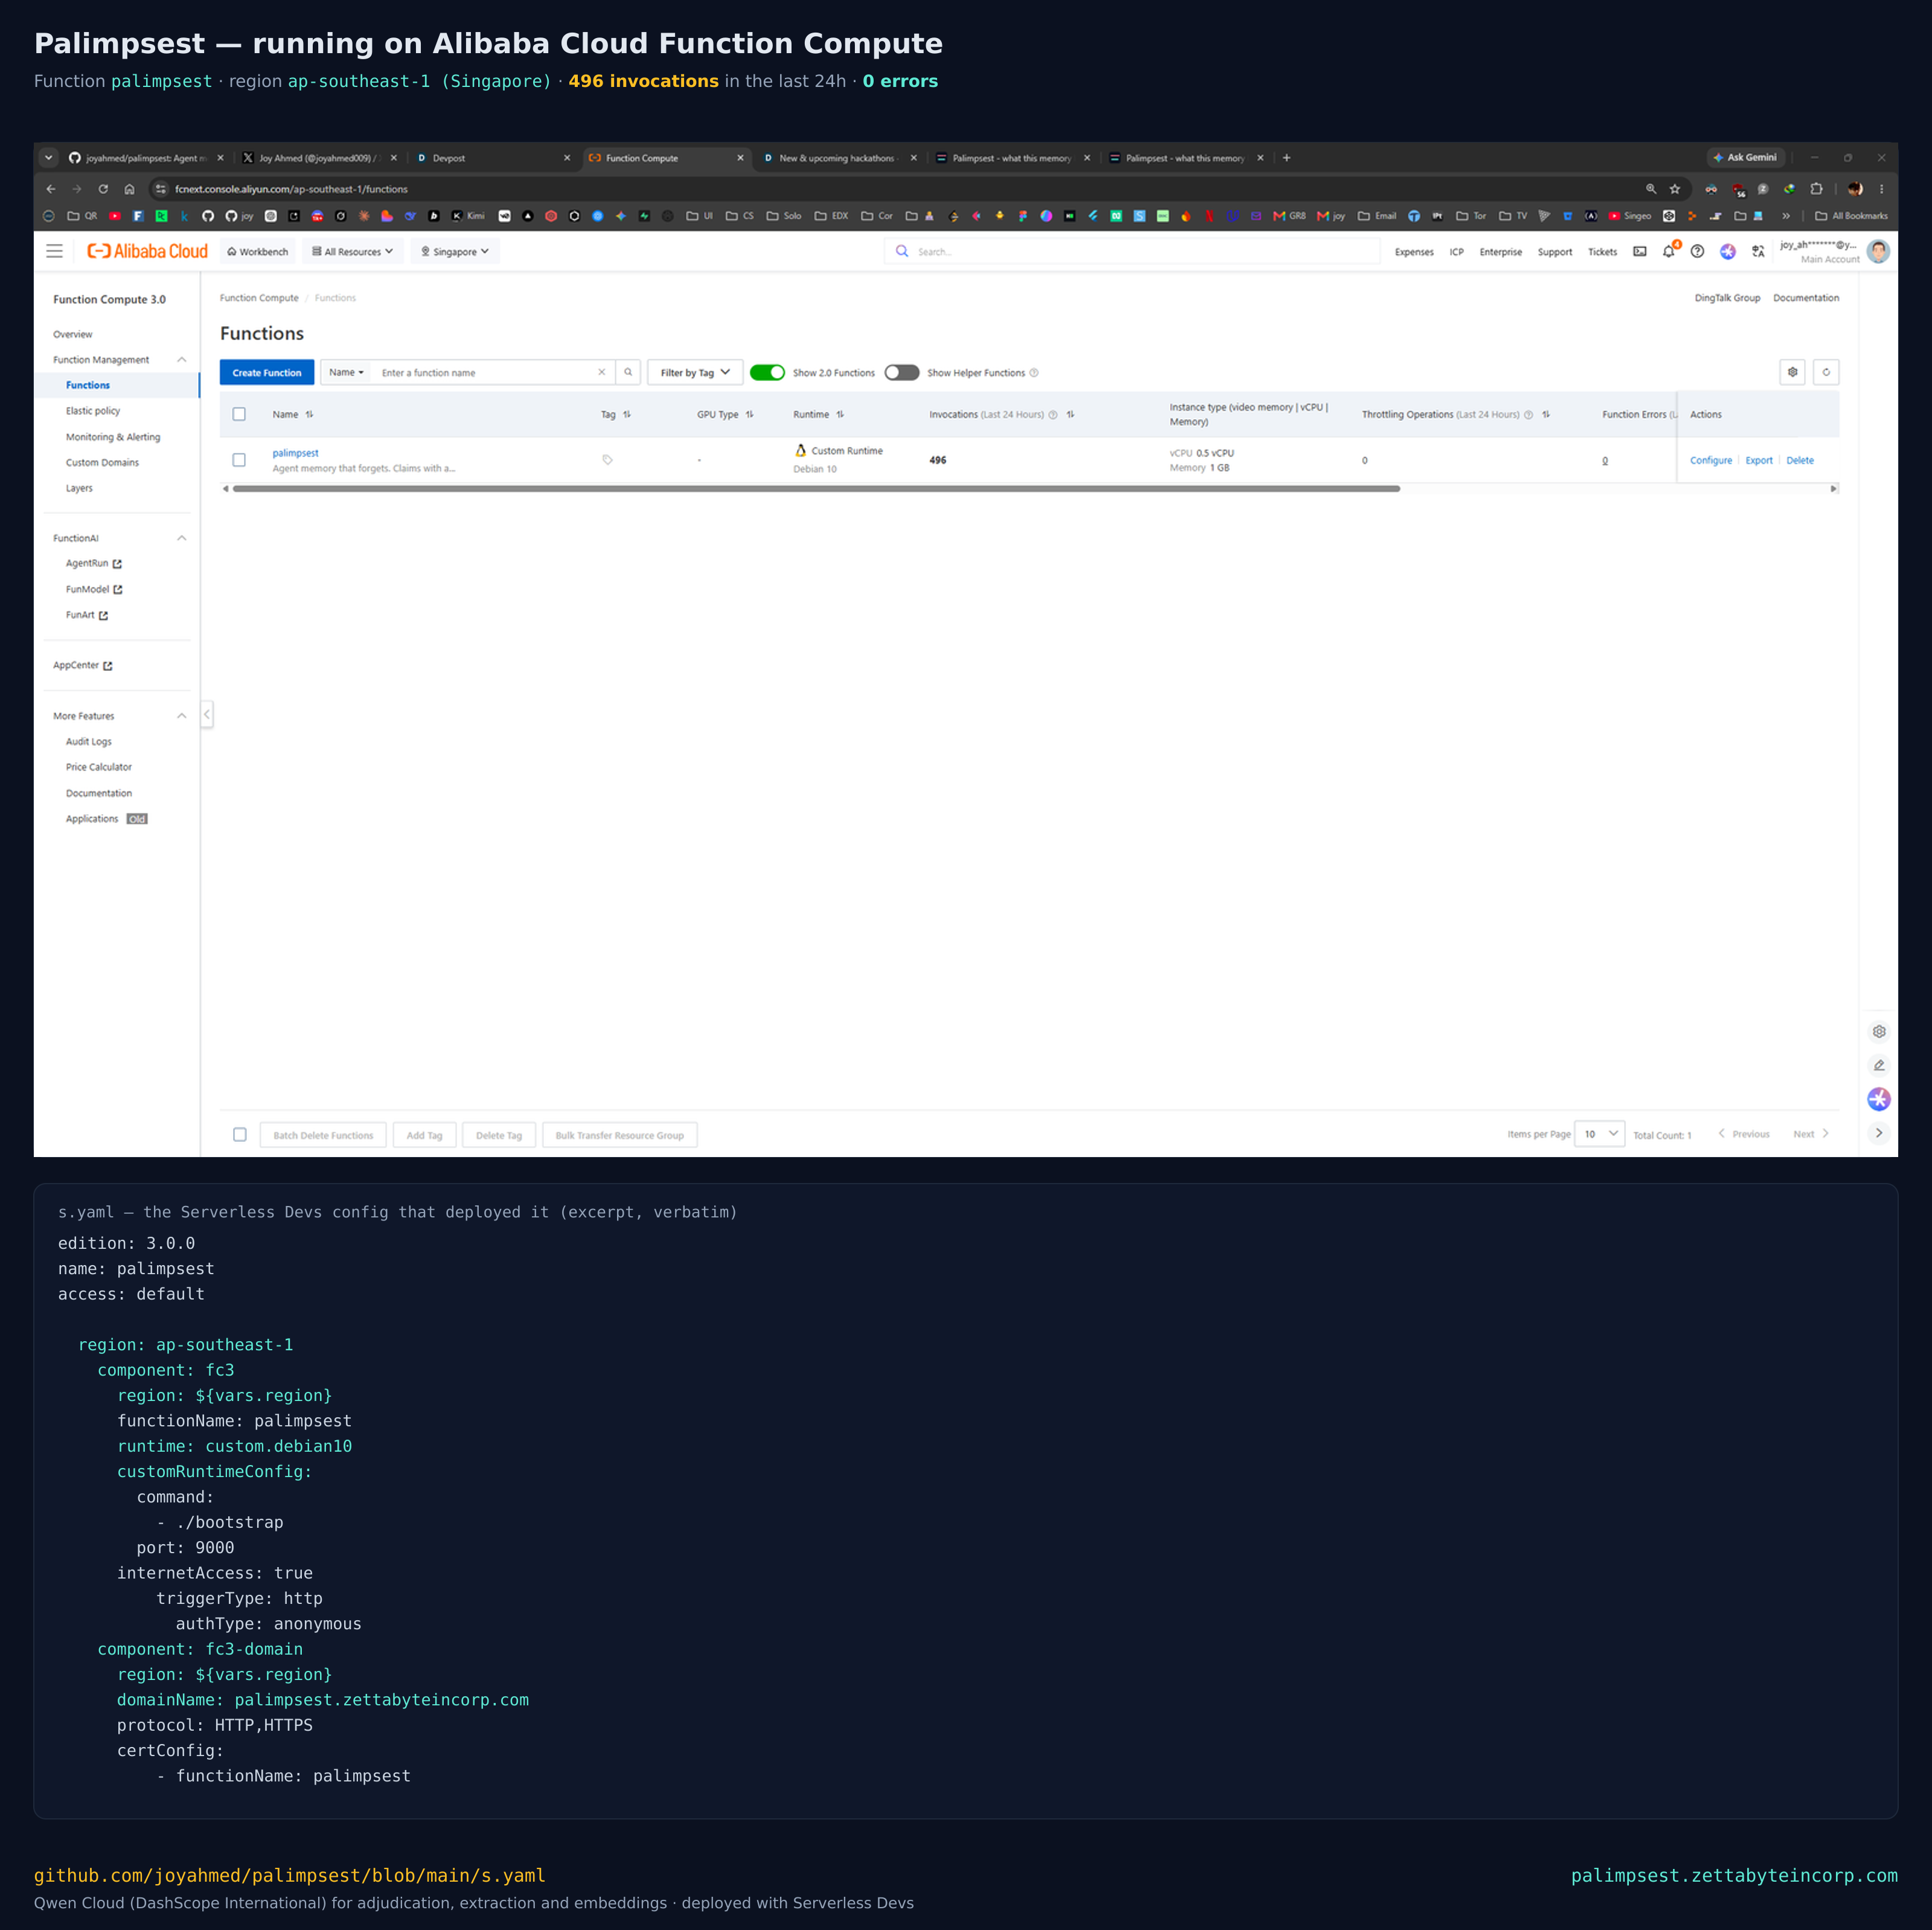Viewport: 1932px width, 1930px height.
Task: Open All Resources dropdown
Action: (x=353, y=251)
